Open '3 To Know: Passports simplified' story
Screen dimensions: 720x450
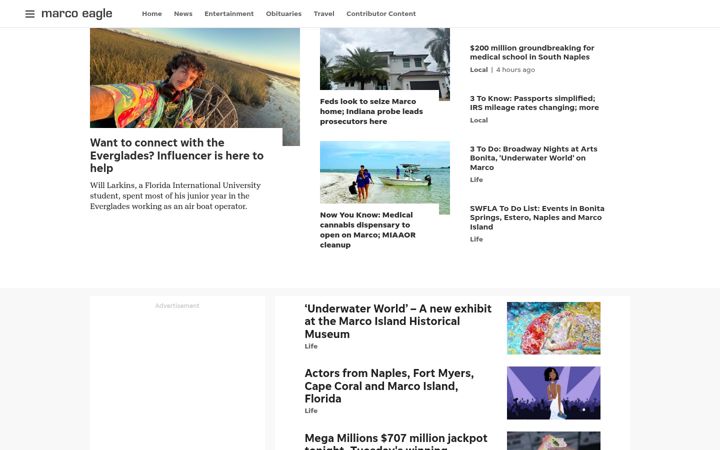pos(534,103)
